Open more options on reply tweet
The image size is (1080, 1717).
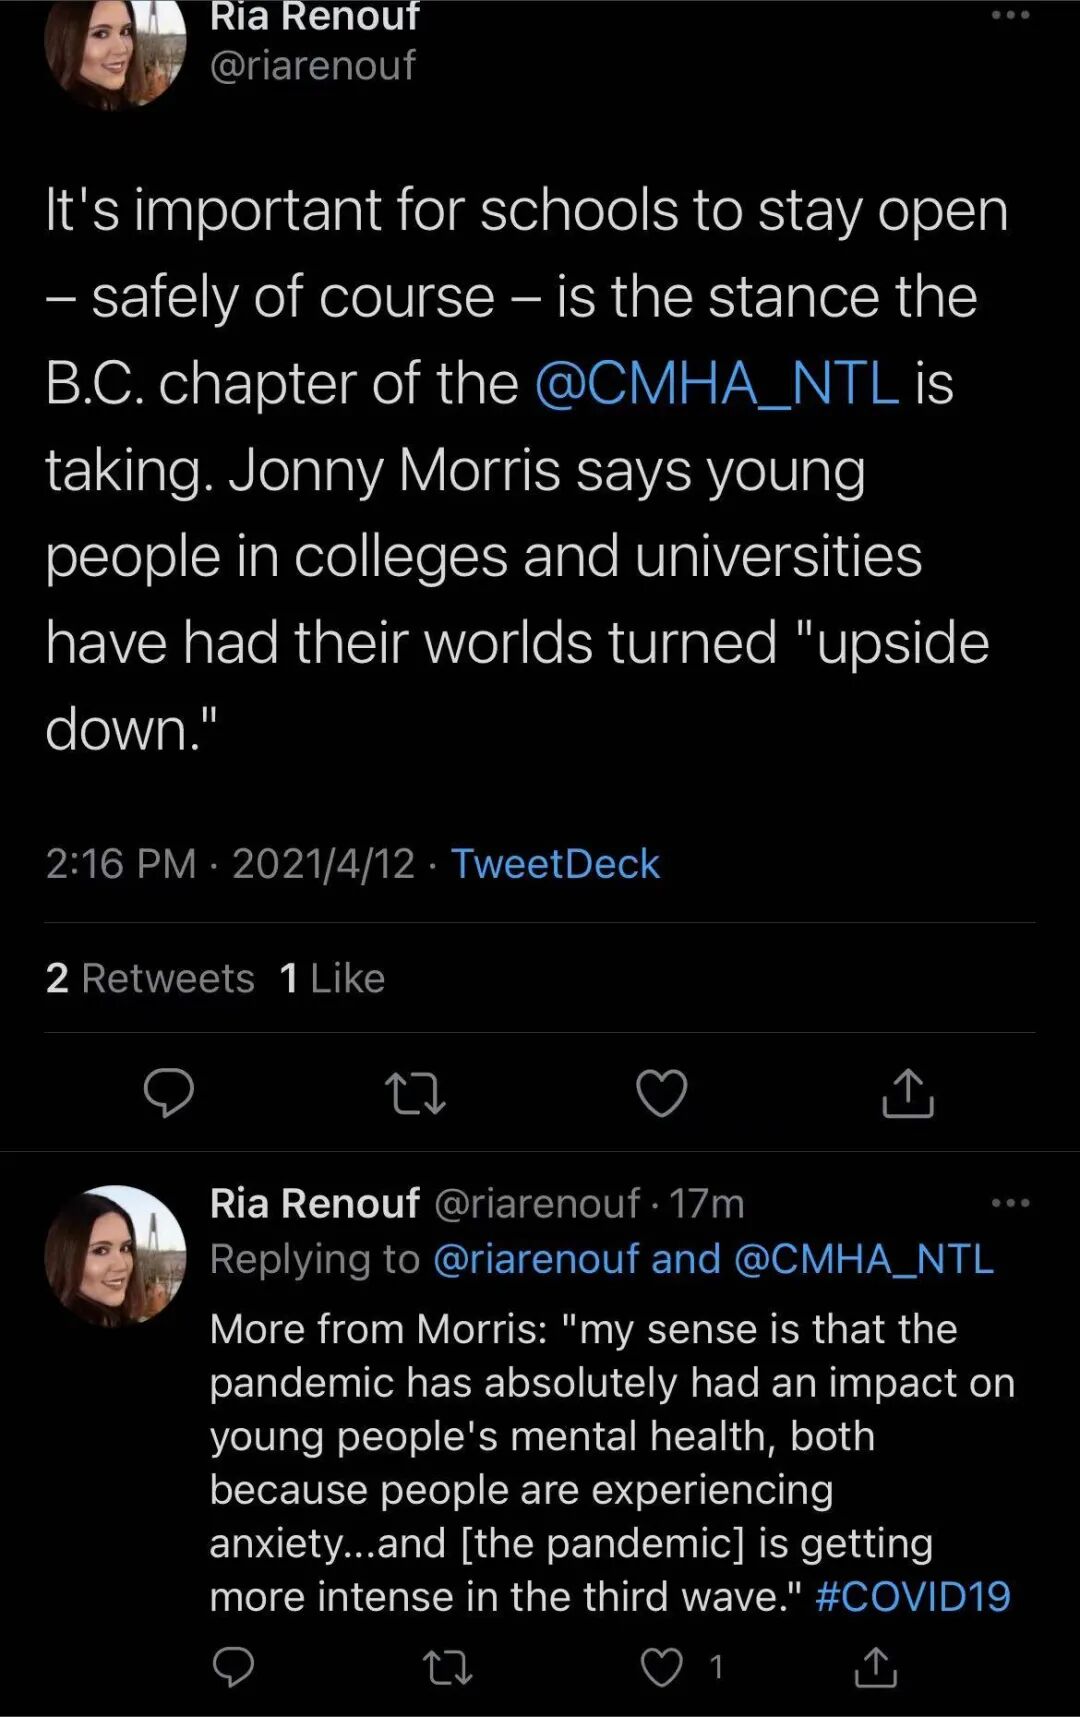(1010, 1203)
